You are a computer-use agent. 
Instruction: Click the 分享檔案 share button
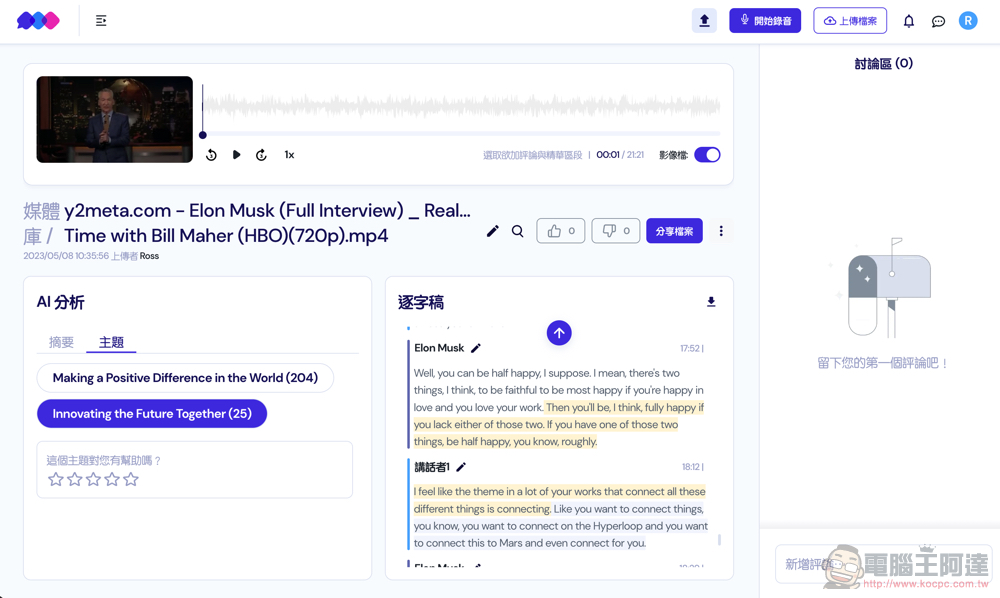[x=674, y=231]
